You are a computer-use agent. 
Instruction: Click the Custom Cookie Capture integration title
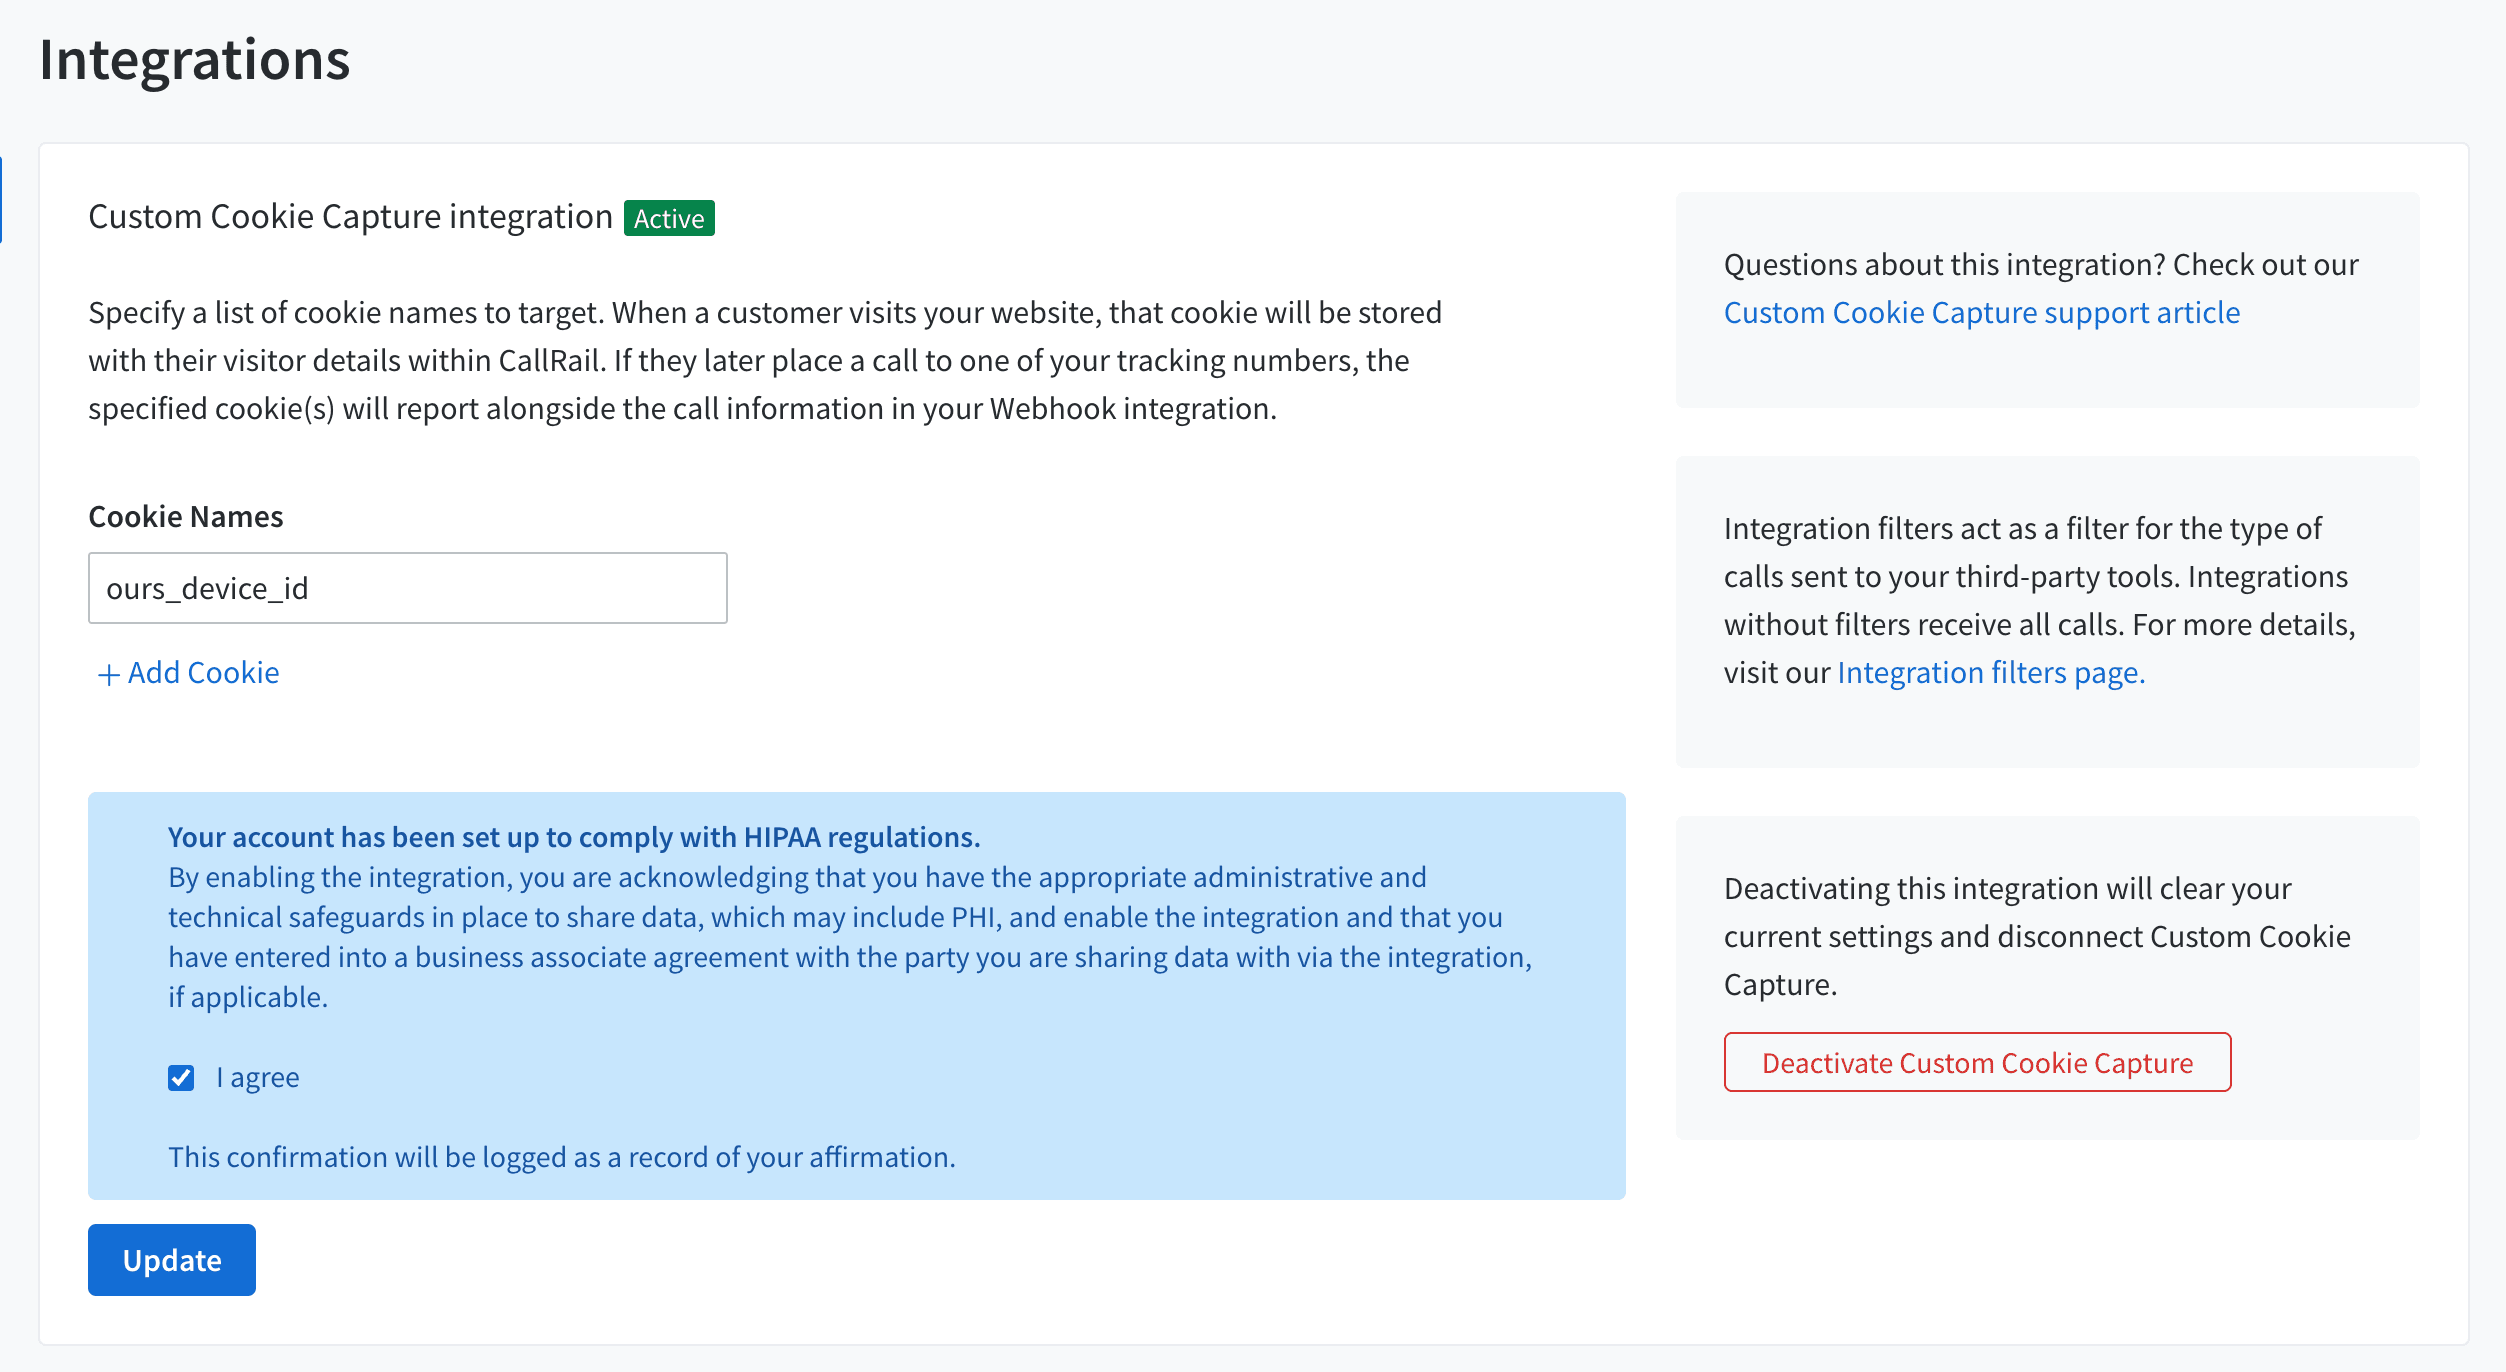350,217
